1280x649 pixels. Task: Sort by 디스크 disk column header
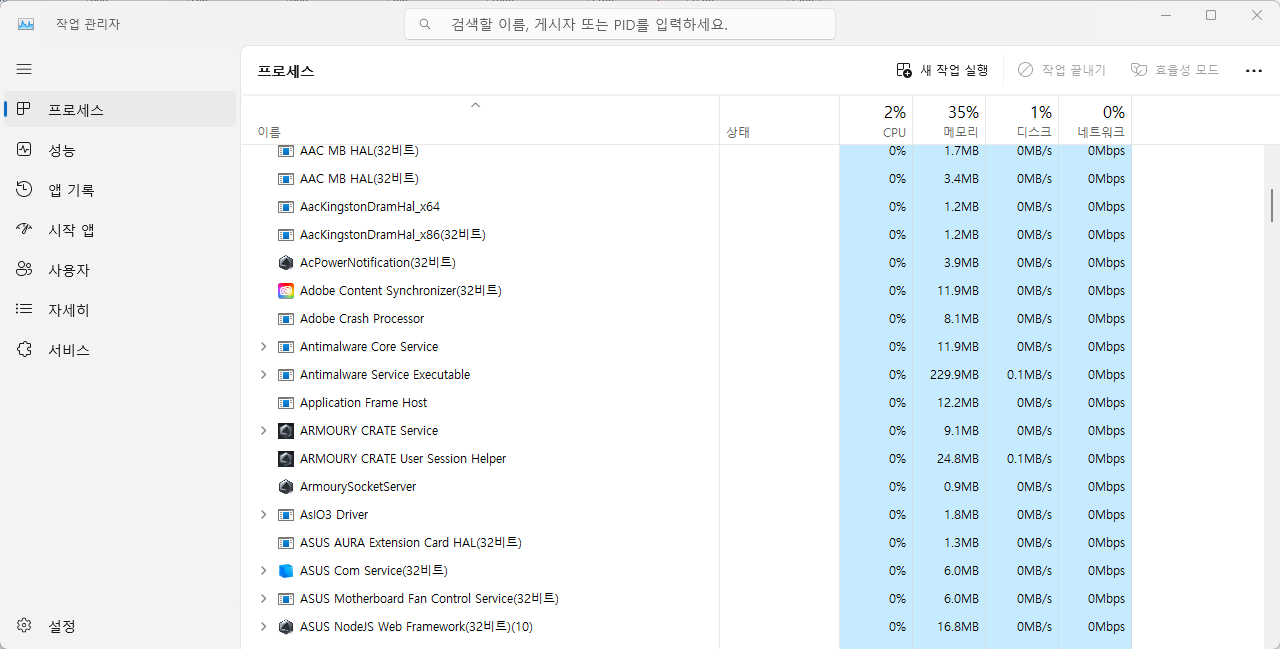(x=1022, y=120)
